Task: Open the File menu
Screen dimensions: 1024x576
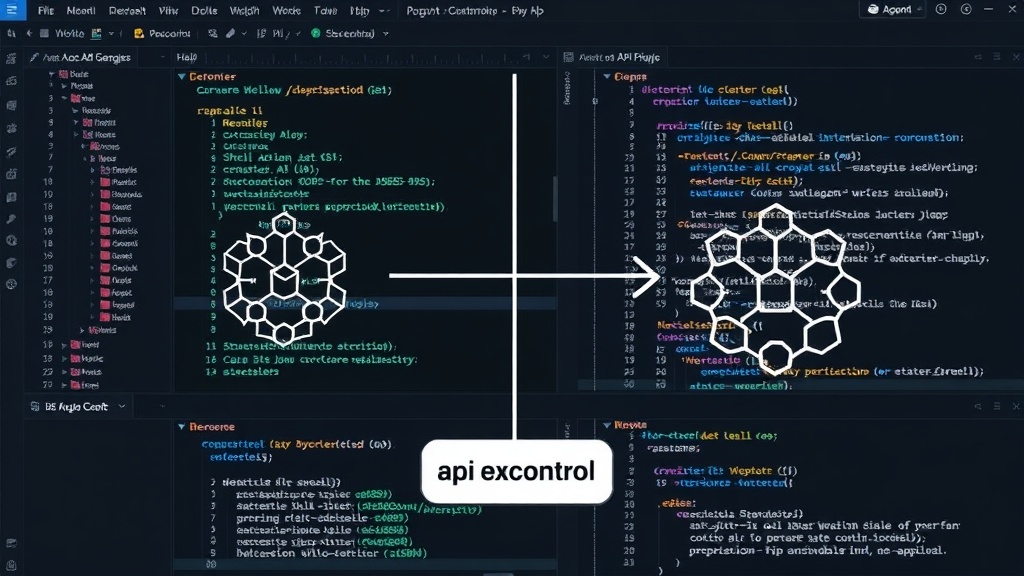Action: (x=46, y=10)
